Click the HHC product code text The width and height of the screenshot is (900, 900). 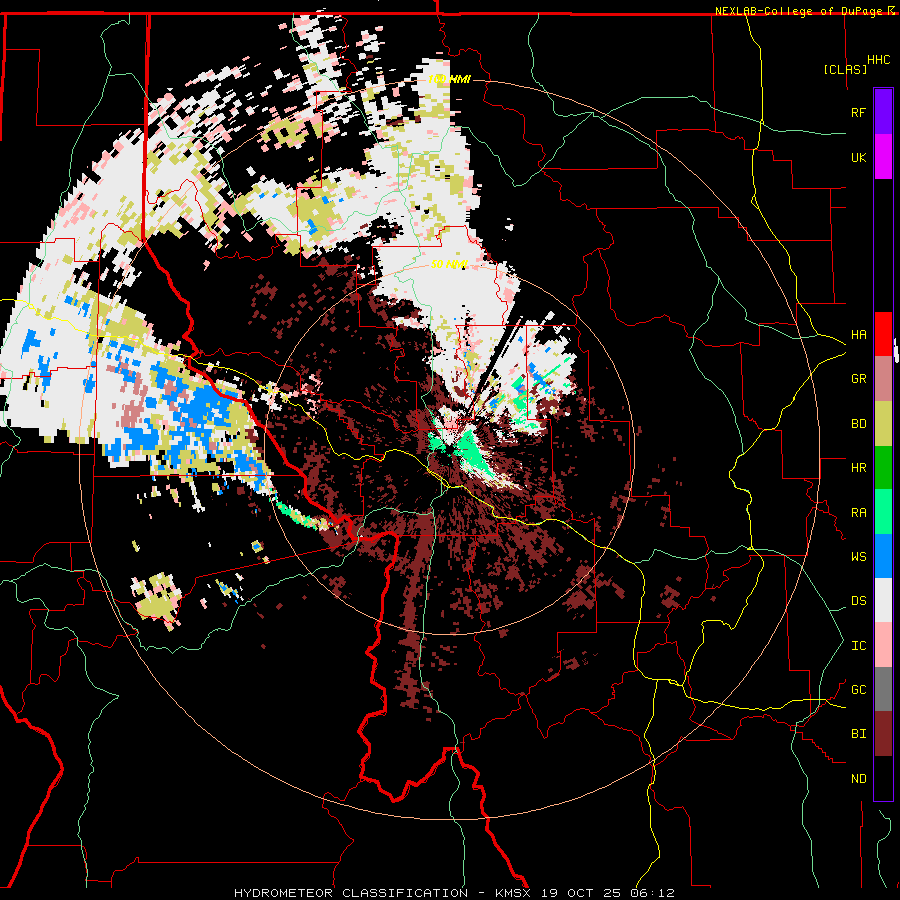(x=879, y=60)
